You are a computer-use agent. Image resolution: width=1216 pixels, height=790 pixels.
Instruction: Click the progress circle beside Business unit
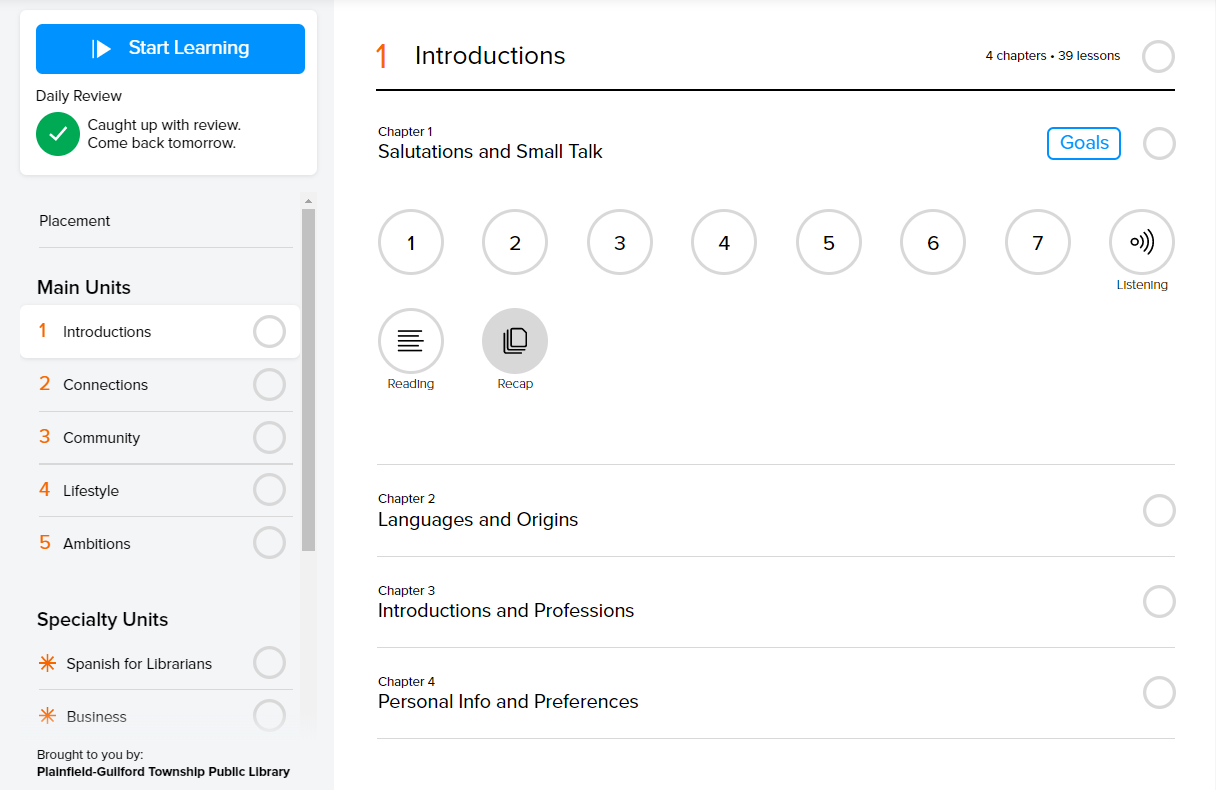(269, 715)
